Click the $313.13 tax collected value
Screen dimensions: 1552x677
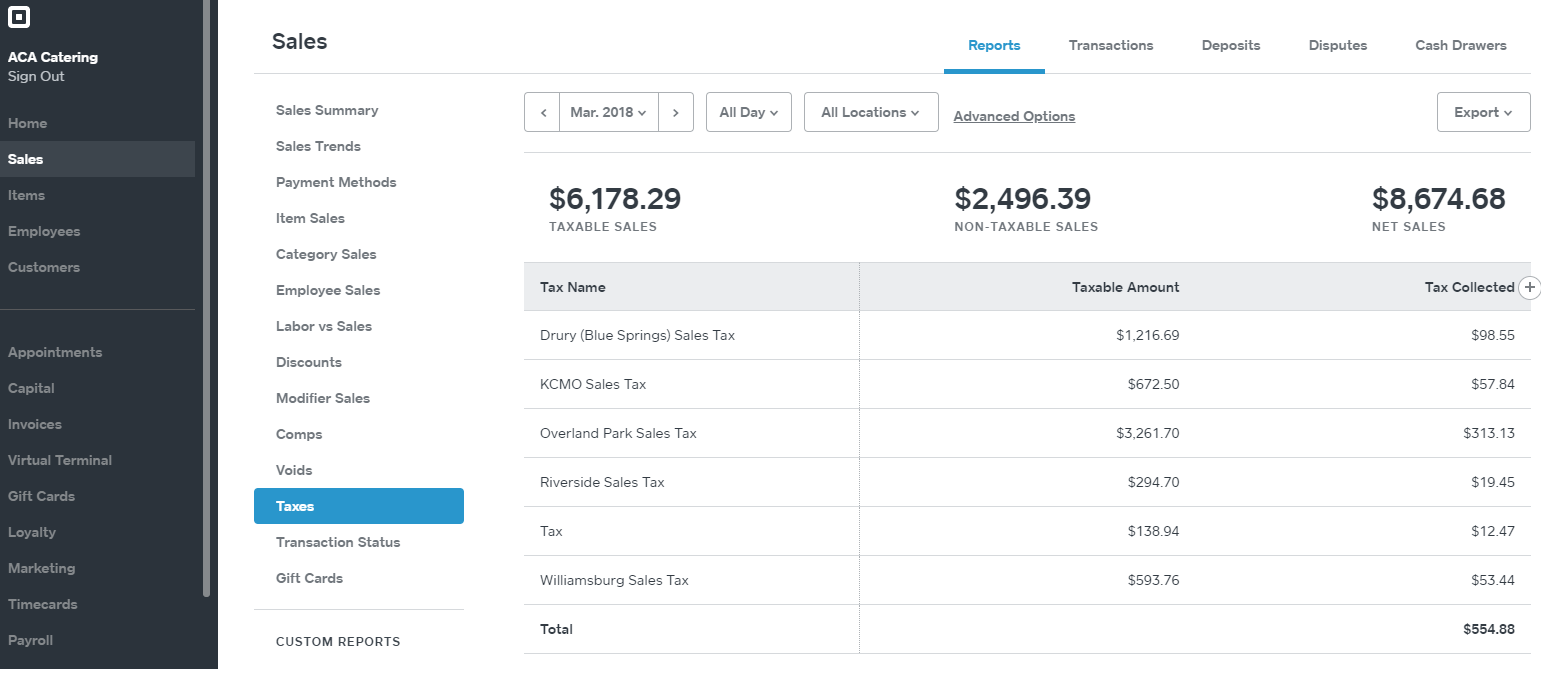coord(1489,433)
